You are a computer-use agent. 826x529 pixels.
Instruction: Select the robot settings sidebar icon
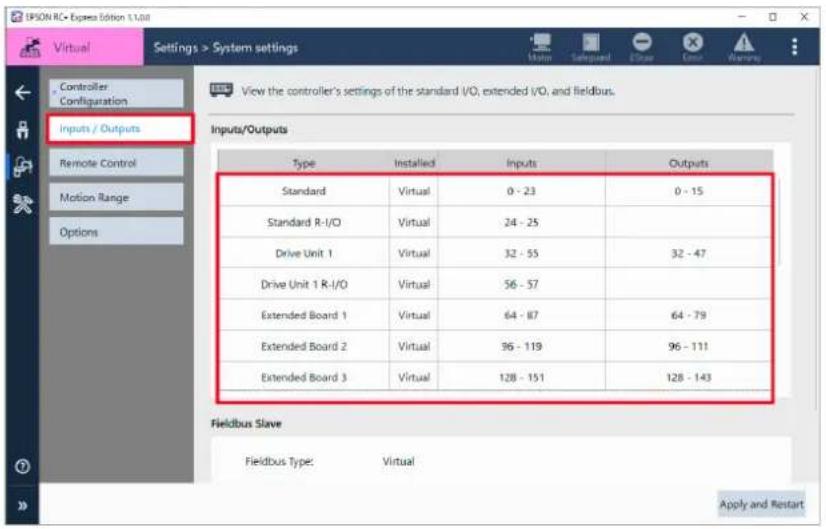click(x=23, y=167)
